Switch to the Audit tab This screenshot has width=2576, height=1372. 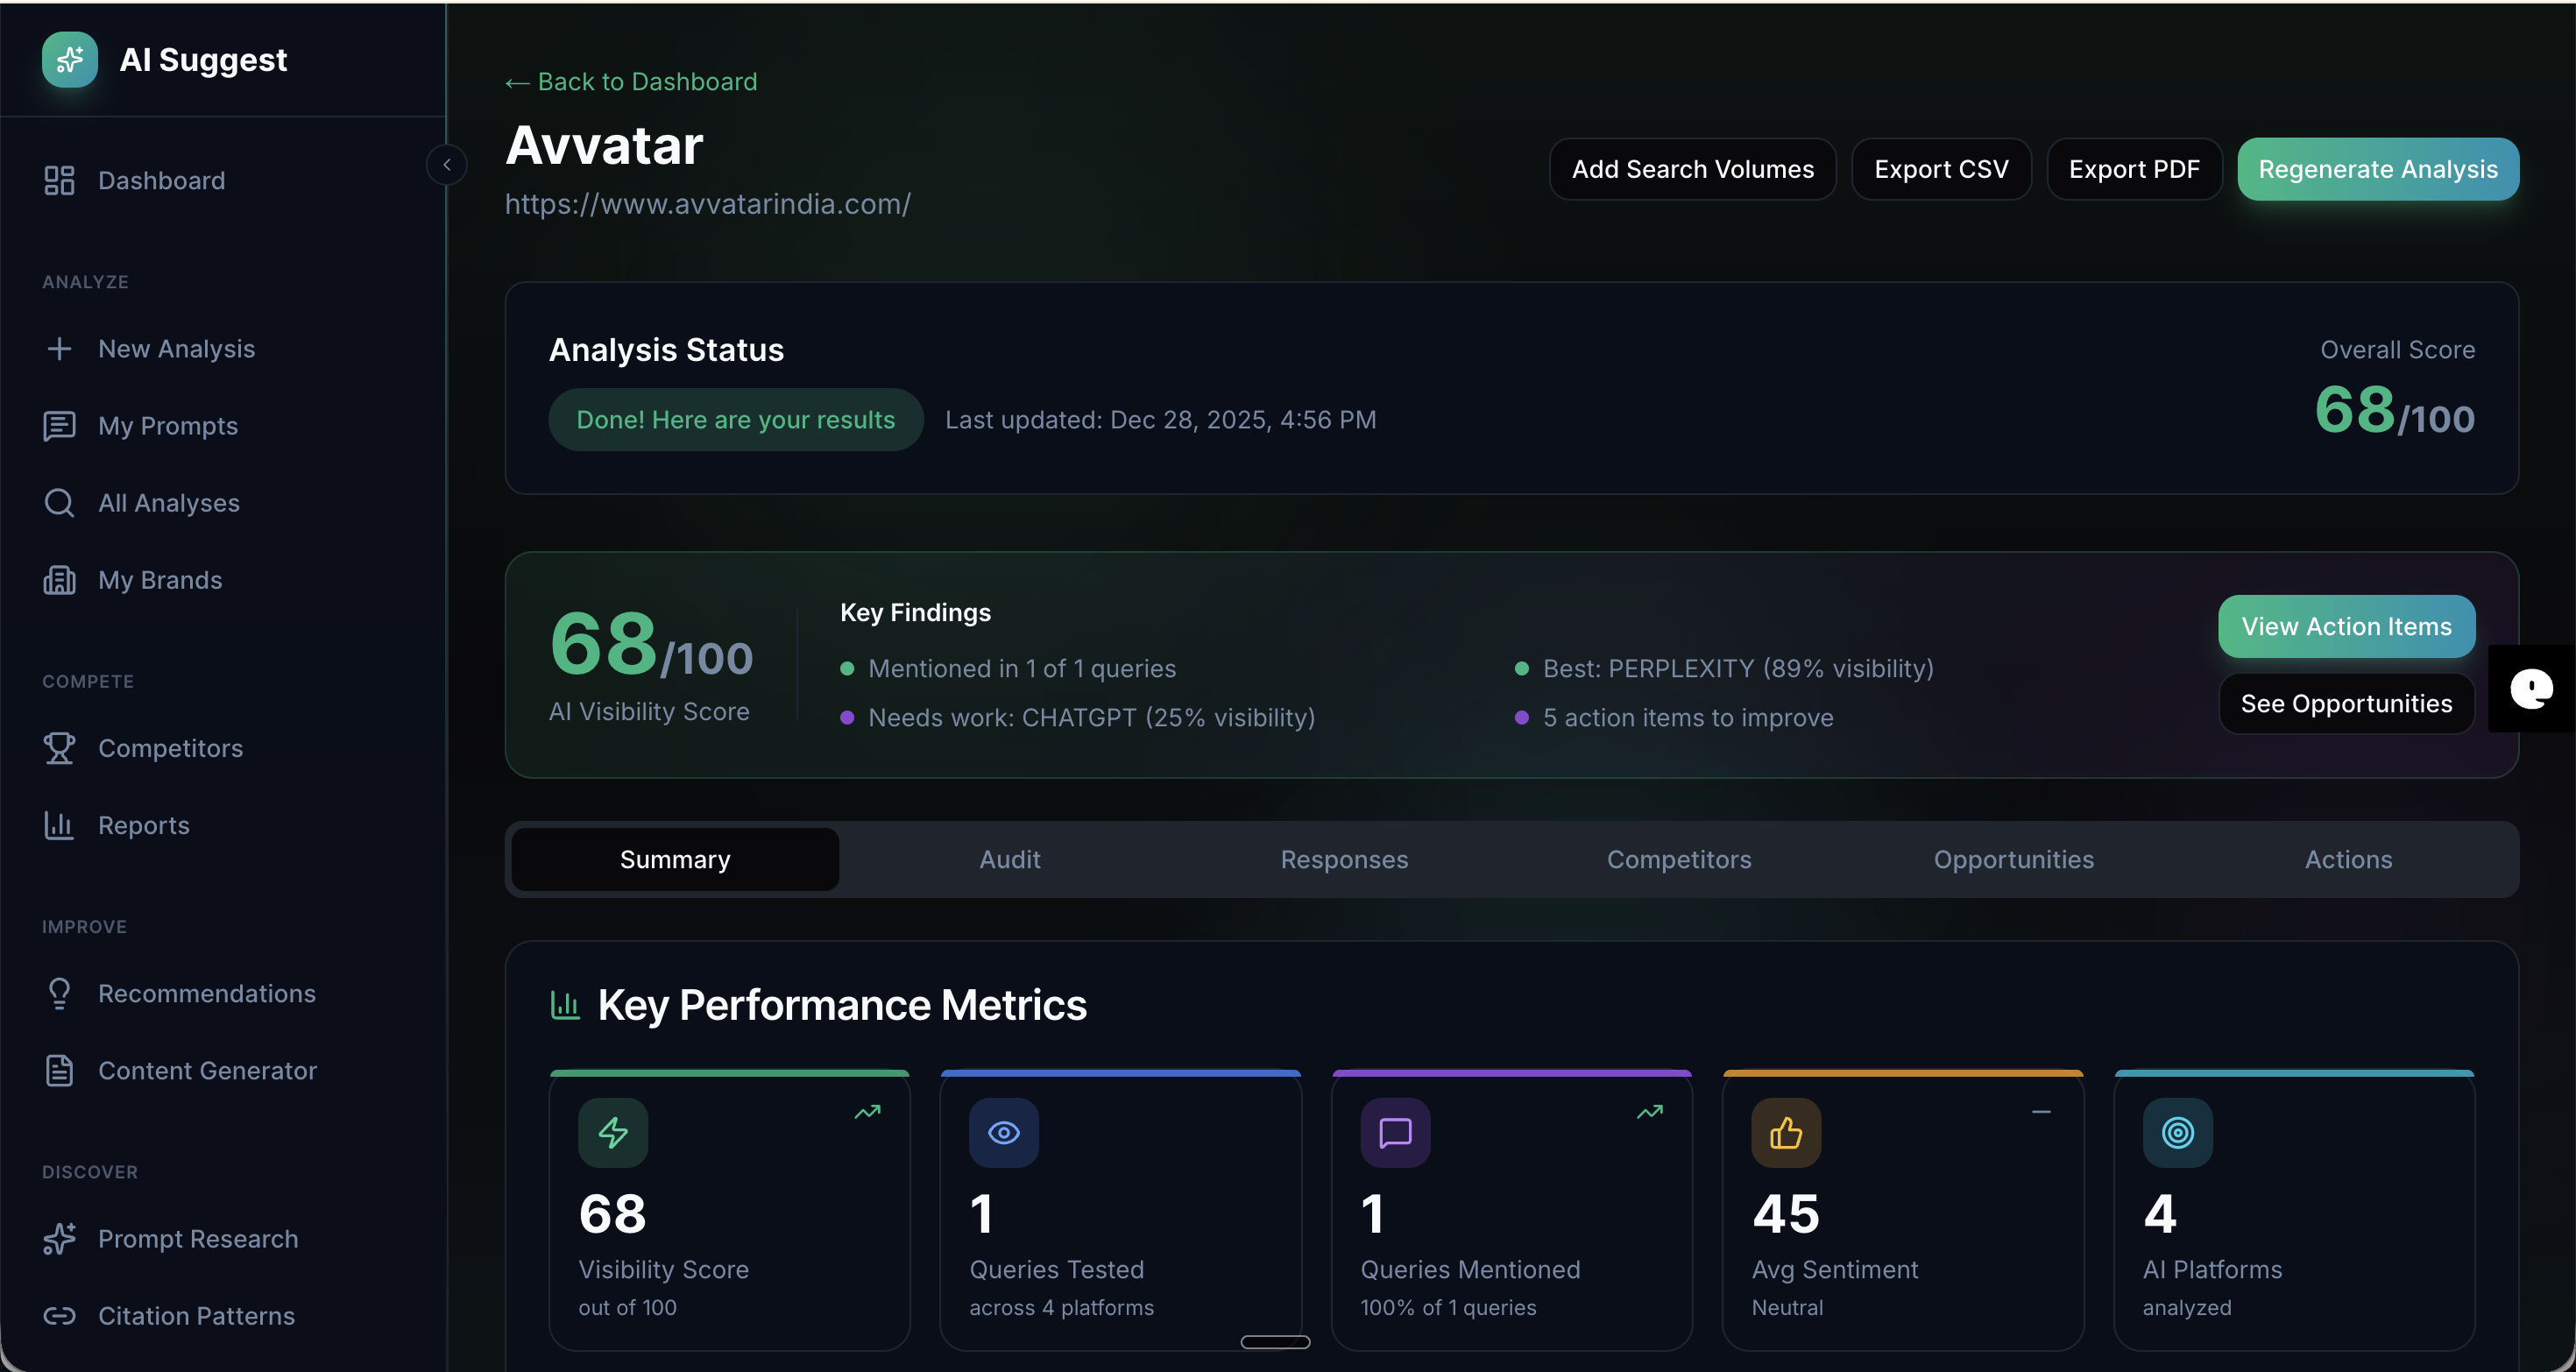1009,858
